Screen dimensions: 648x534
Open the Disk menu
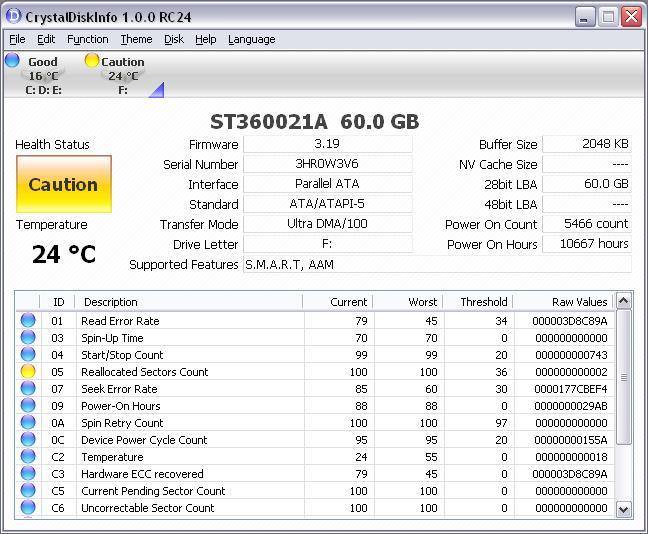[174, 39]
